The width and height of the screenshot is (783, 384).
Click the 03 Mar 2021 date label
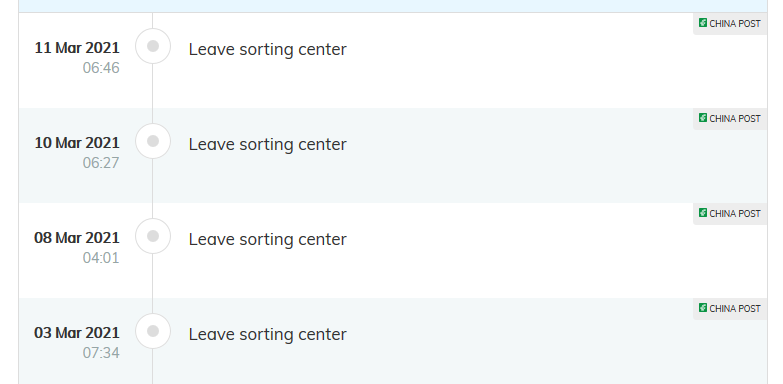click(77, 333)
